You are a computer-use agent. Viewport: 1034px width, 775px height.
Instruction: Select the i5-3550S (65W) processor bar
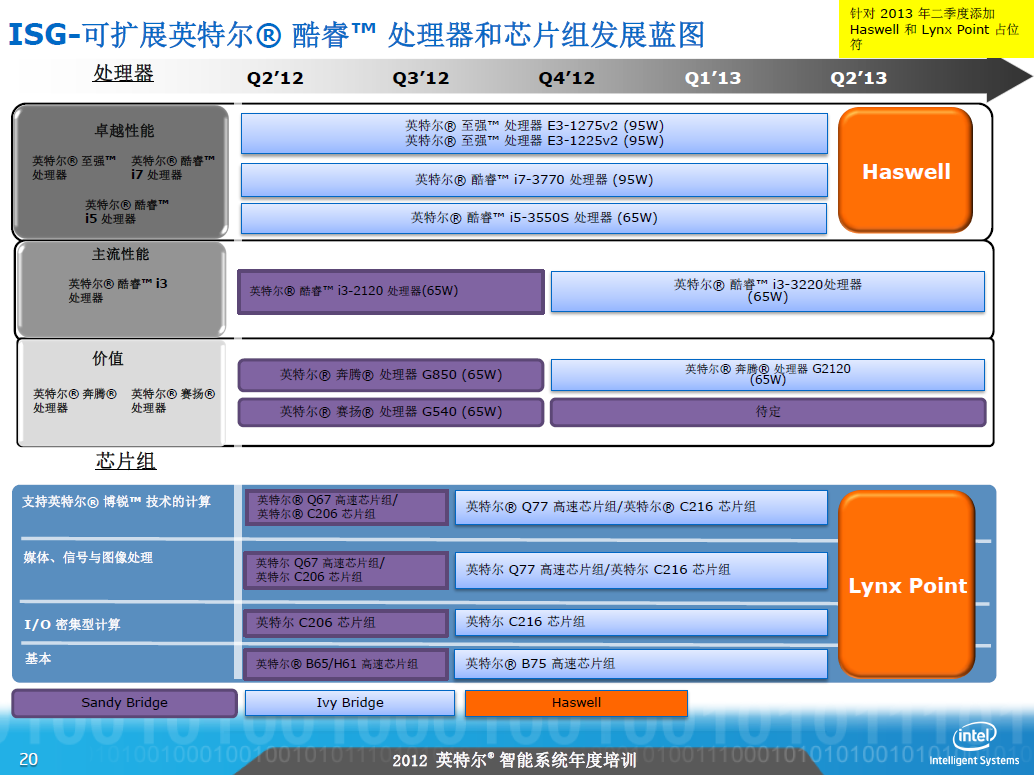pos(534,217)
